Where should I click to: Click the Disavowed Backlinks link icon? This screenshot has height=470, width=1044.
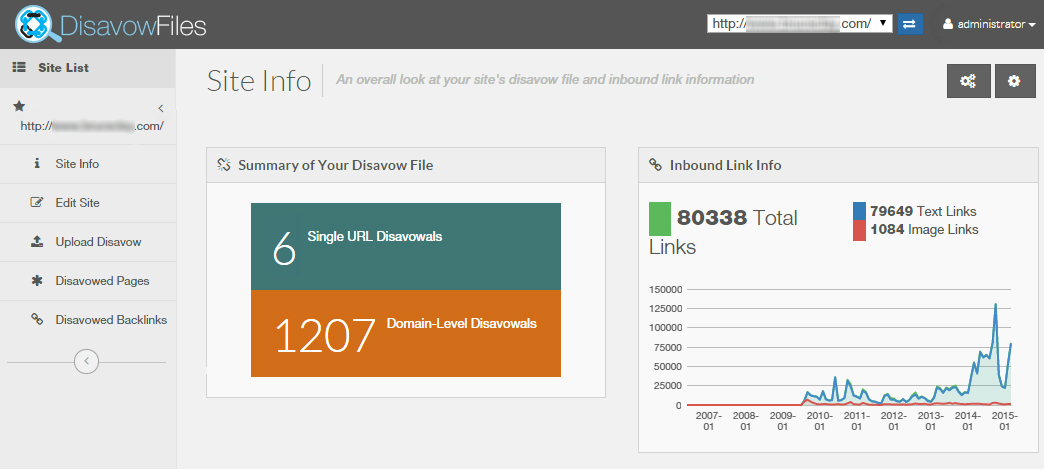click(x=37, y=320)
